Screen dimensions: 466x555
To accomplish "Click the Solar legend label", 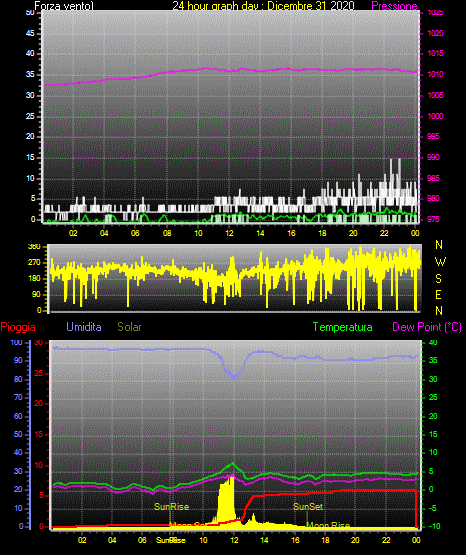I will (x=129, y=327).
